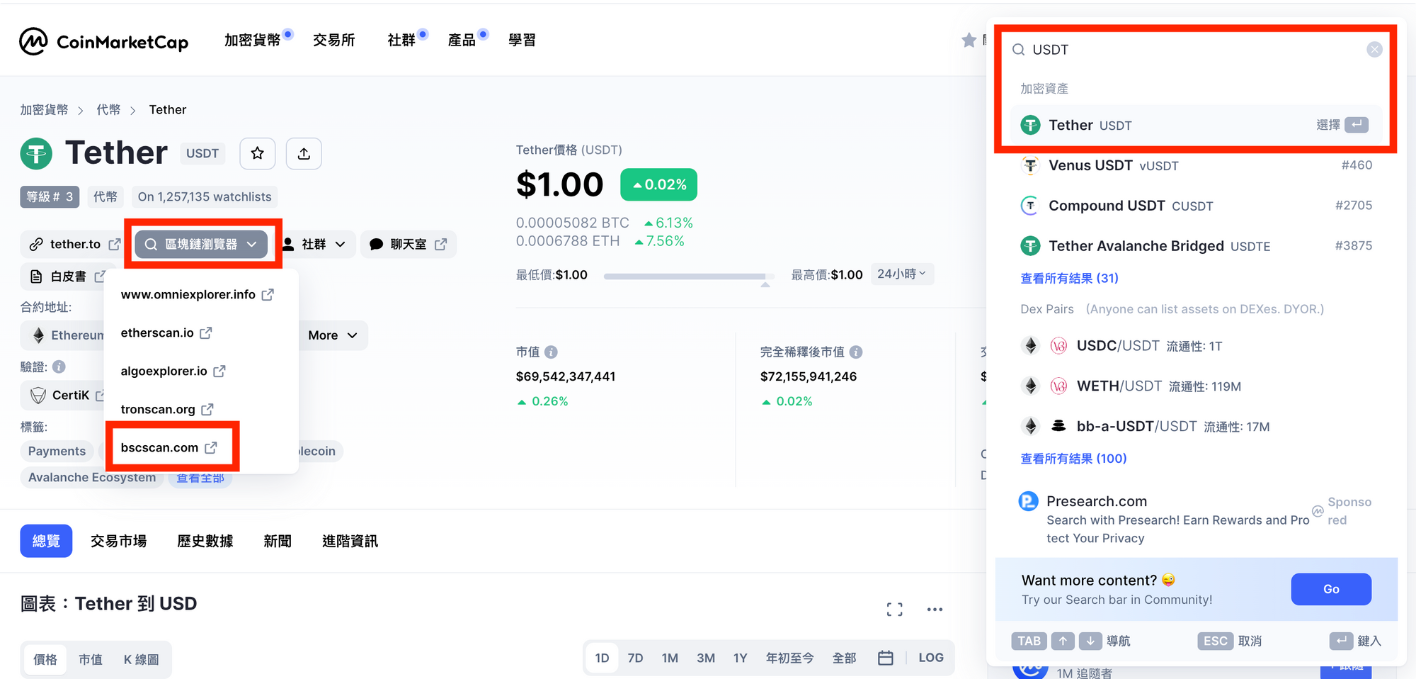Viewport: 1416px width, 692px height.
Task: Open the chat room (聊天室) link
Action: click(x=408, y=244)
